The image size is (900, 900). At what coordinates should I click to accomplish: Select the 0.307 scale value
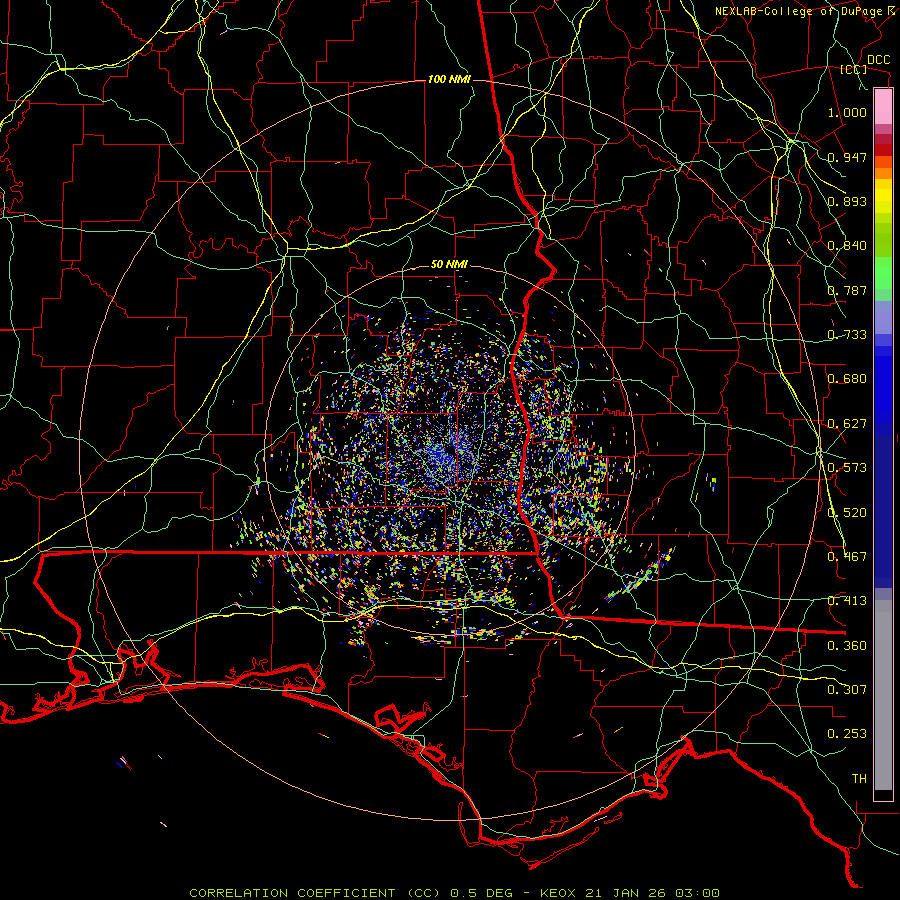(x=847, y=690)
